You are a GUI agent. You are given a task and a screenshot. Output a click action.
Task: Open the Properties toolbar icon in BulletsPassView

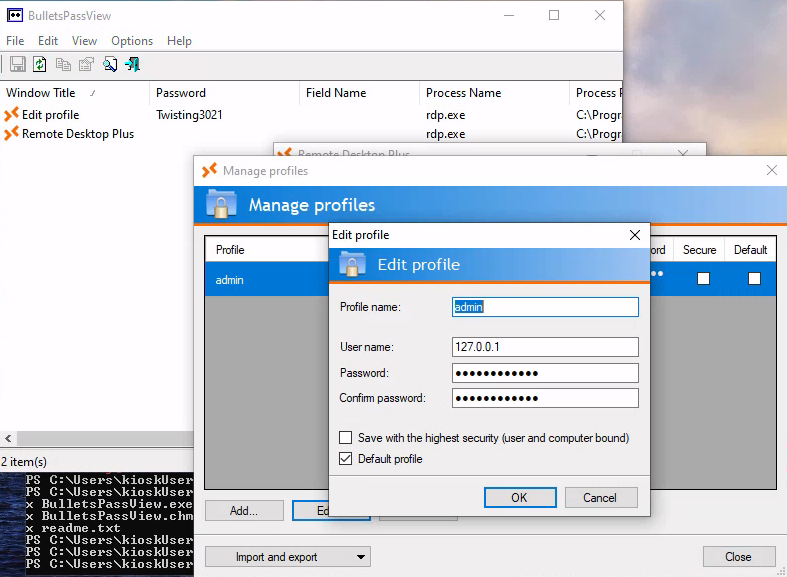click(x=86, y=64)
